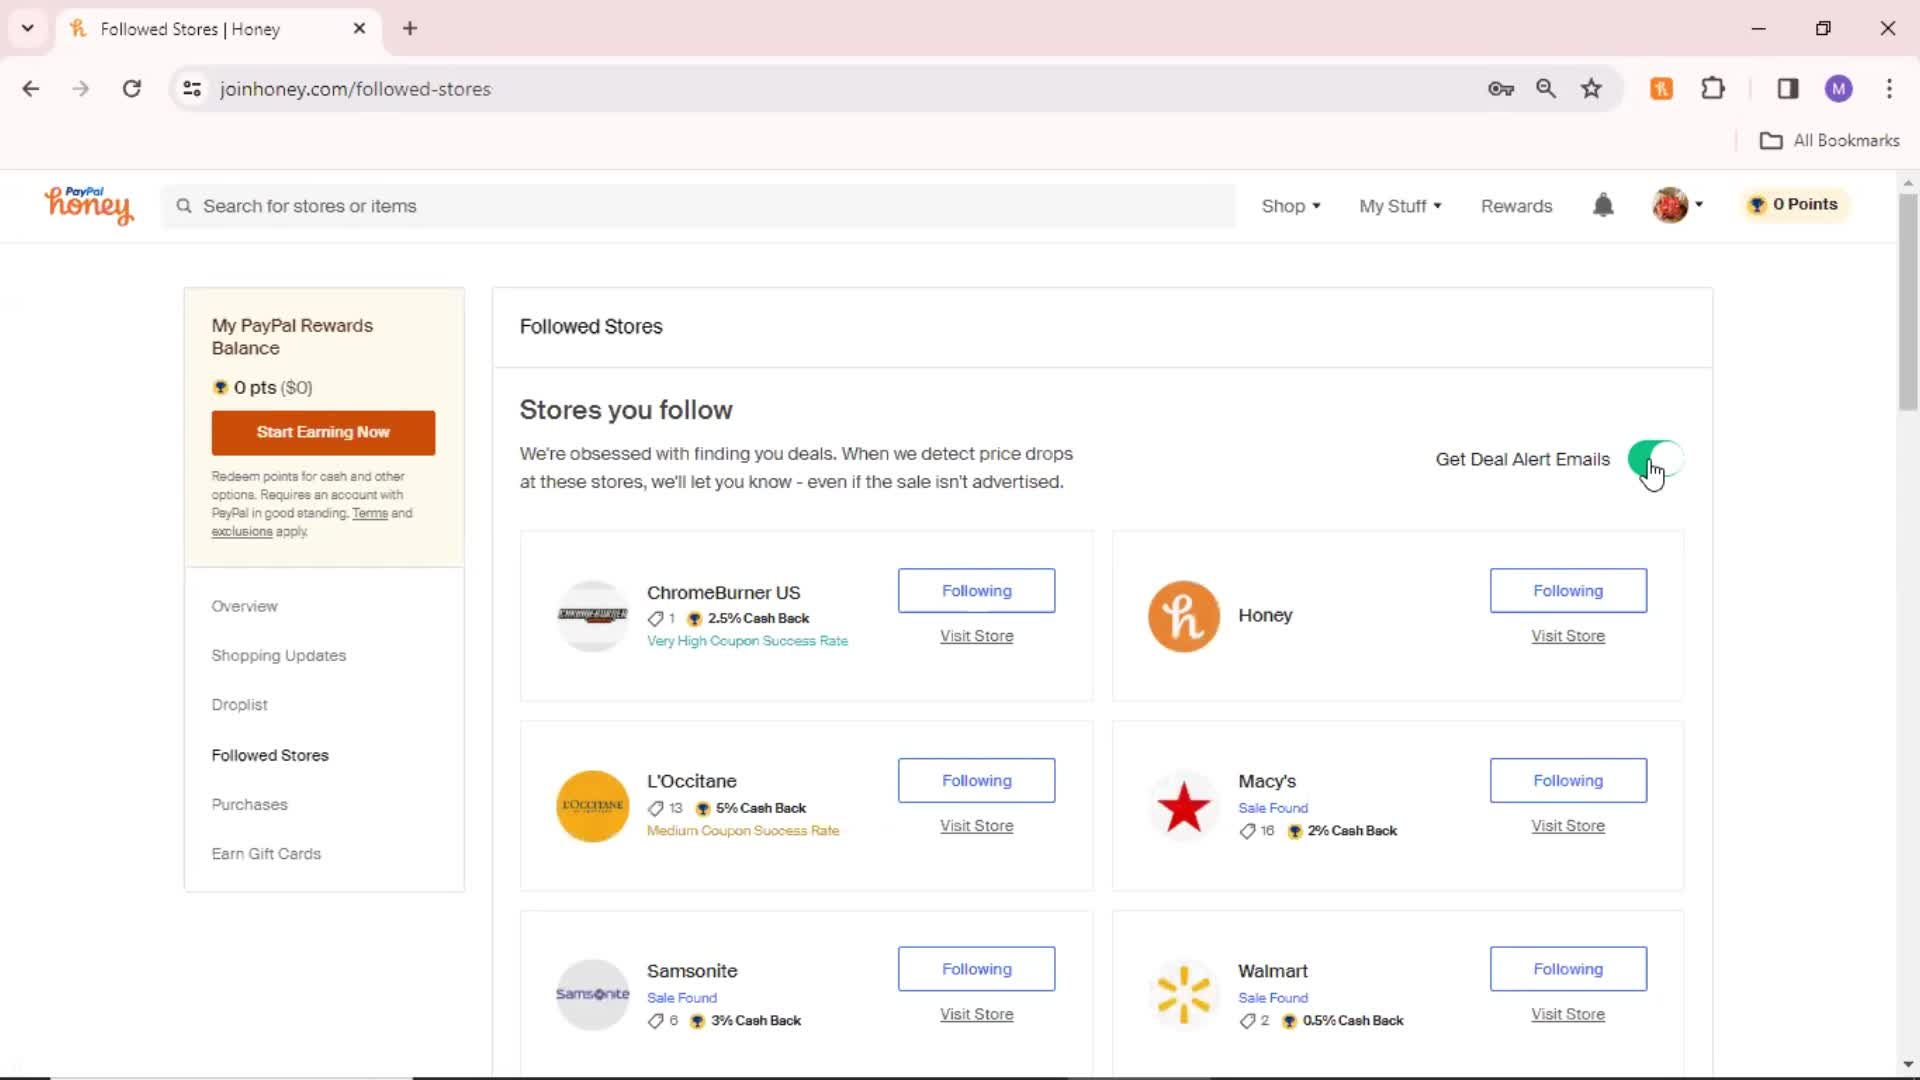The height and width of the screenshot is (1080, 1920).
Task: Click Start Earning Now button
Action: click(323, 431)
